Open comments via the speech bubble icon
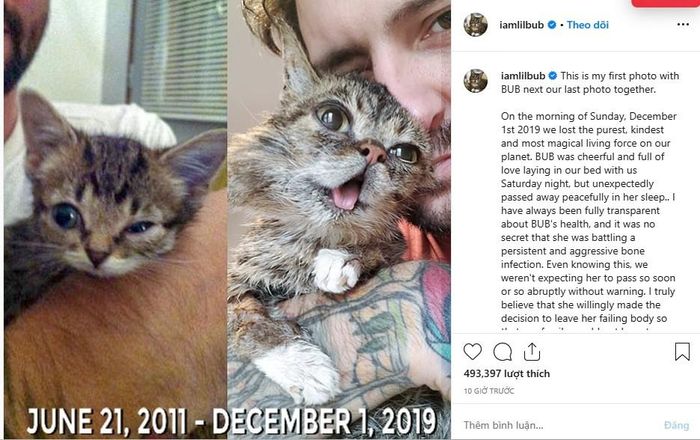Screen dimensions: 700x440 [x=502, y=352]
